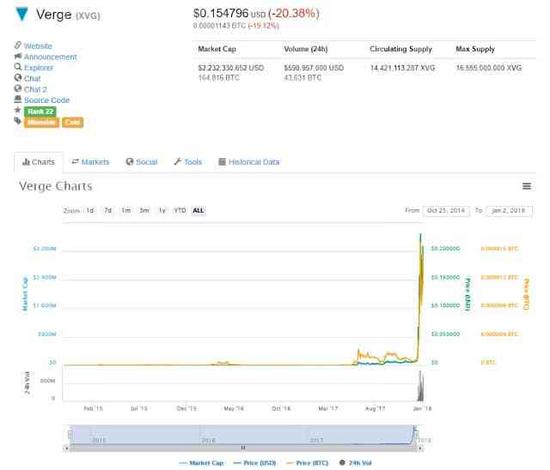This screenshot has width=550, height=470.
Task: Click the navigator left scroll arrow
Action: [66, 448]
